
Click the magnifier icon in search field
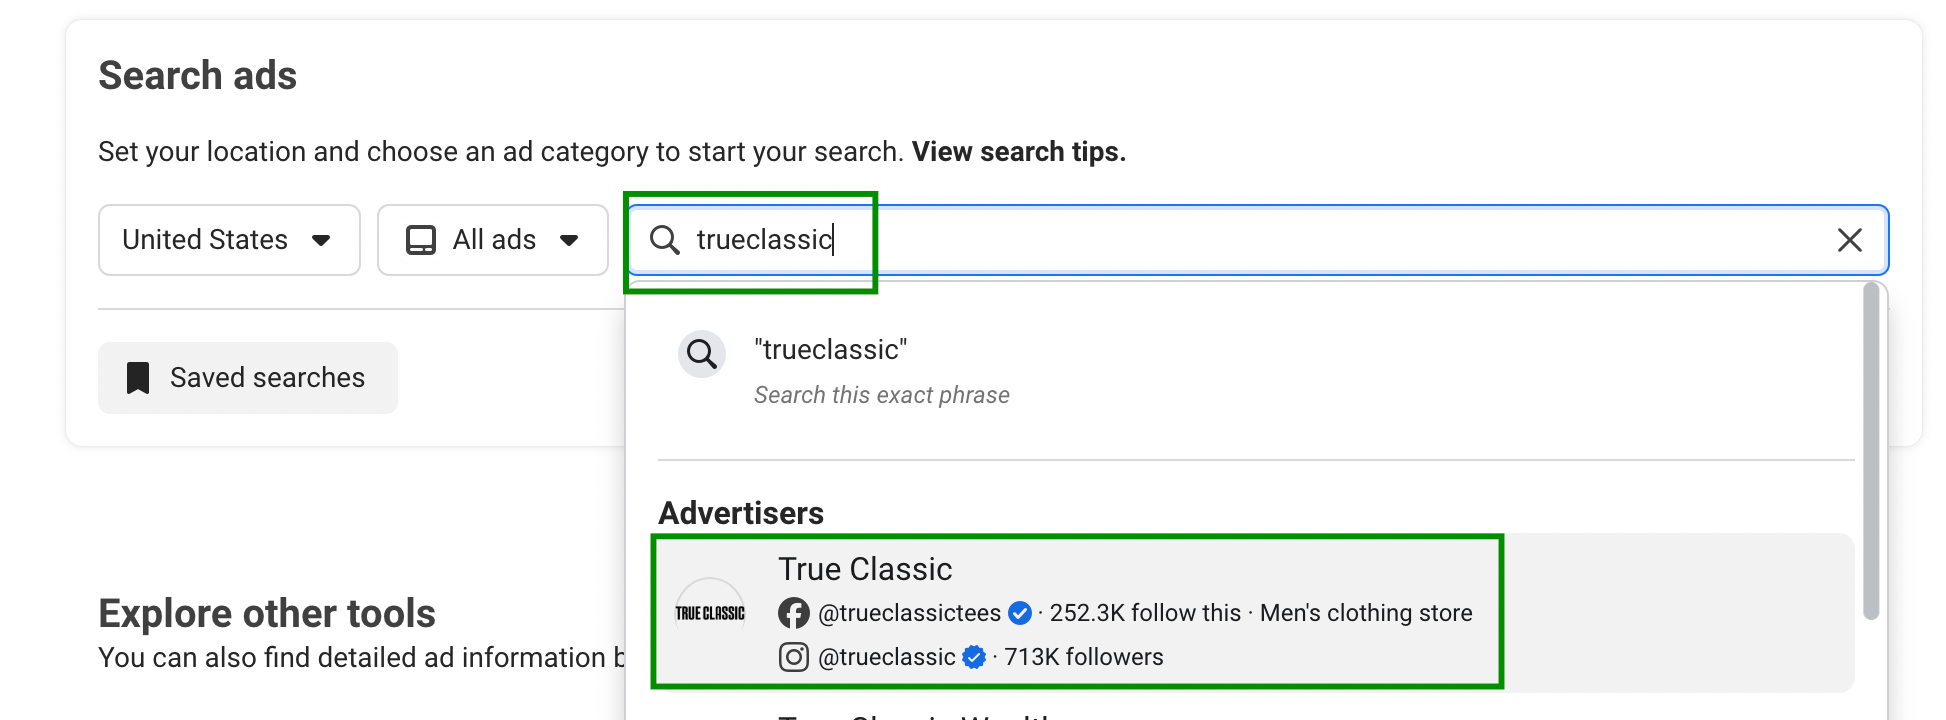pos(665,240)
